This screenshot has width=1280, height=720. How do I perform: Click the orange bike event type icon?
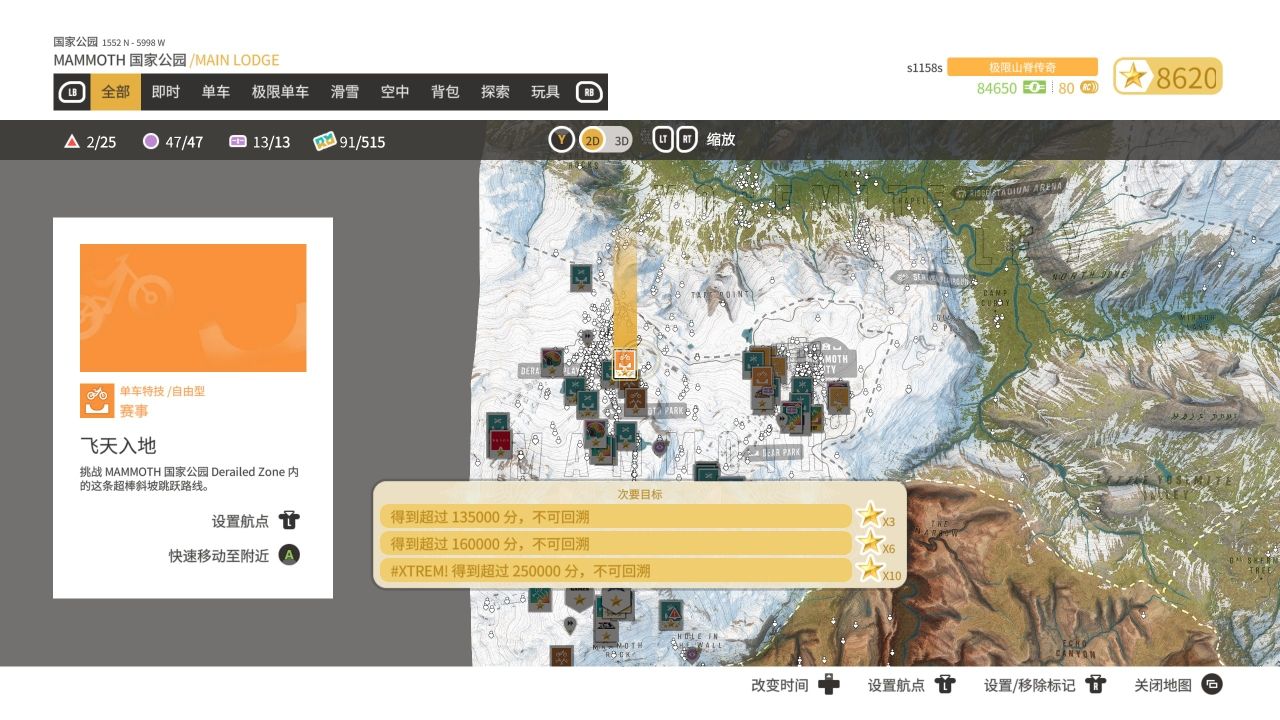click(x=97, y=400)
